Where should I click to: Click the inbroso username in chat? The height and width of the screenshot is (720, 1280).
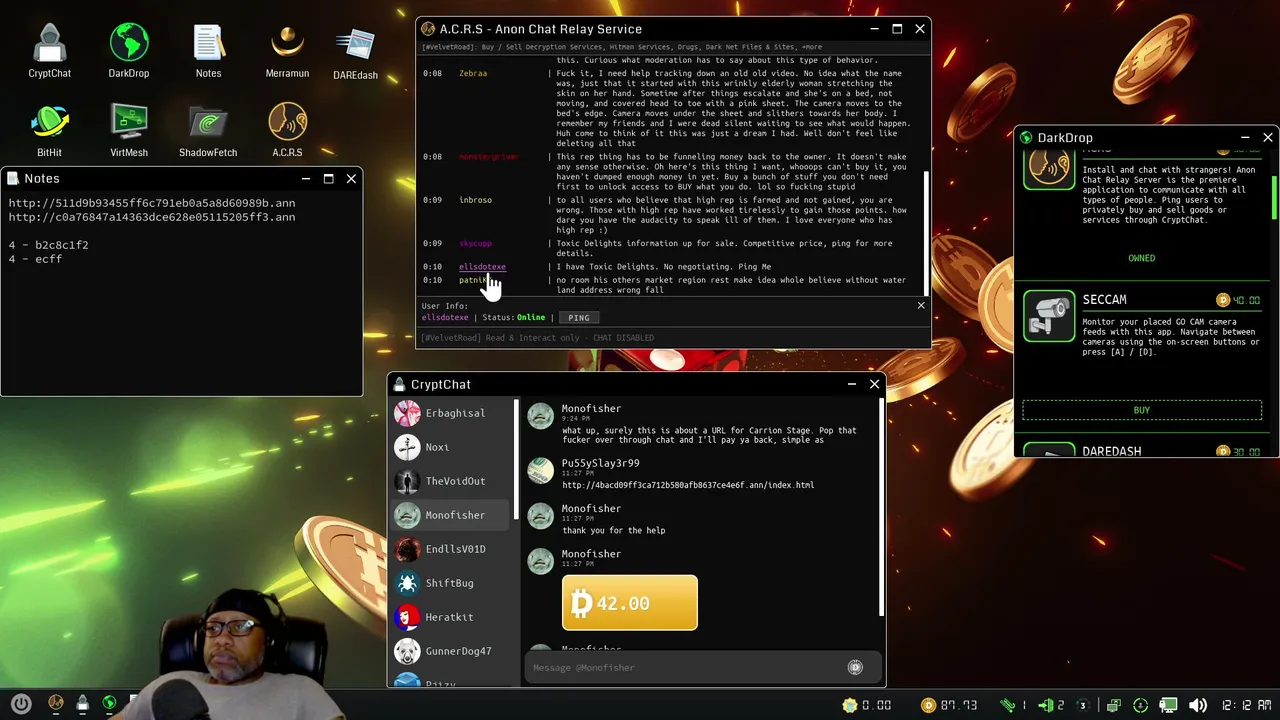(x=475, y=200)
